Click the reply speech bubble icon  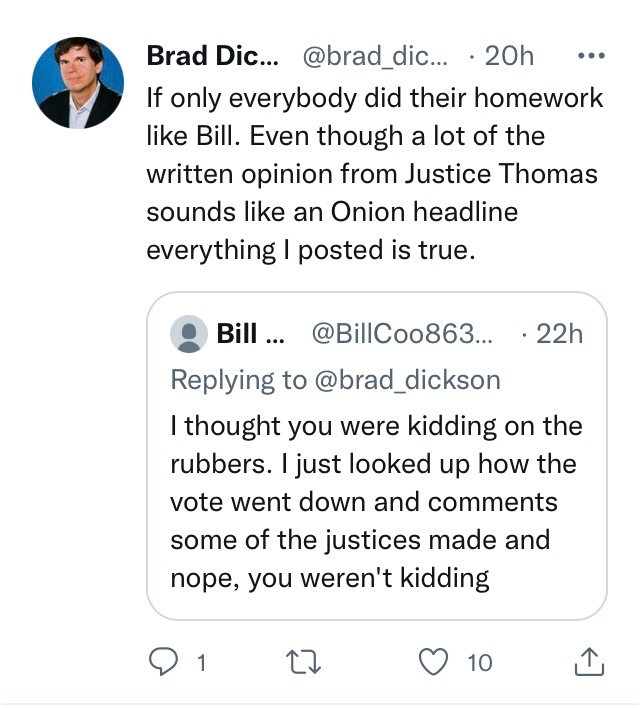(x=164, y=661)
